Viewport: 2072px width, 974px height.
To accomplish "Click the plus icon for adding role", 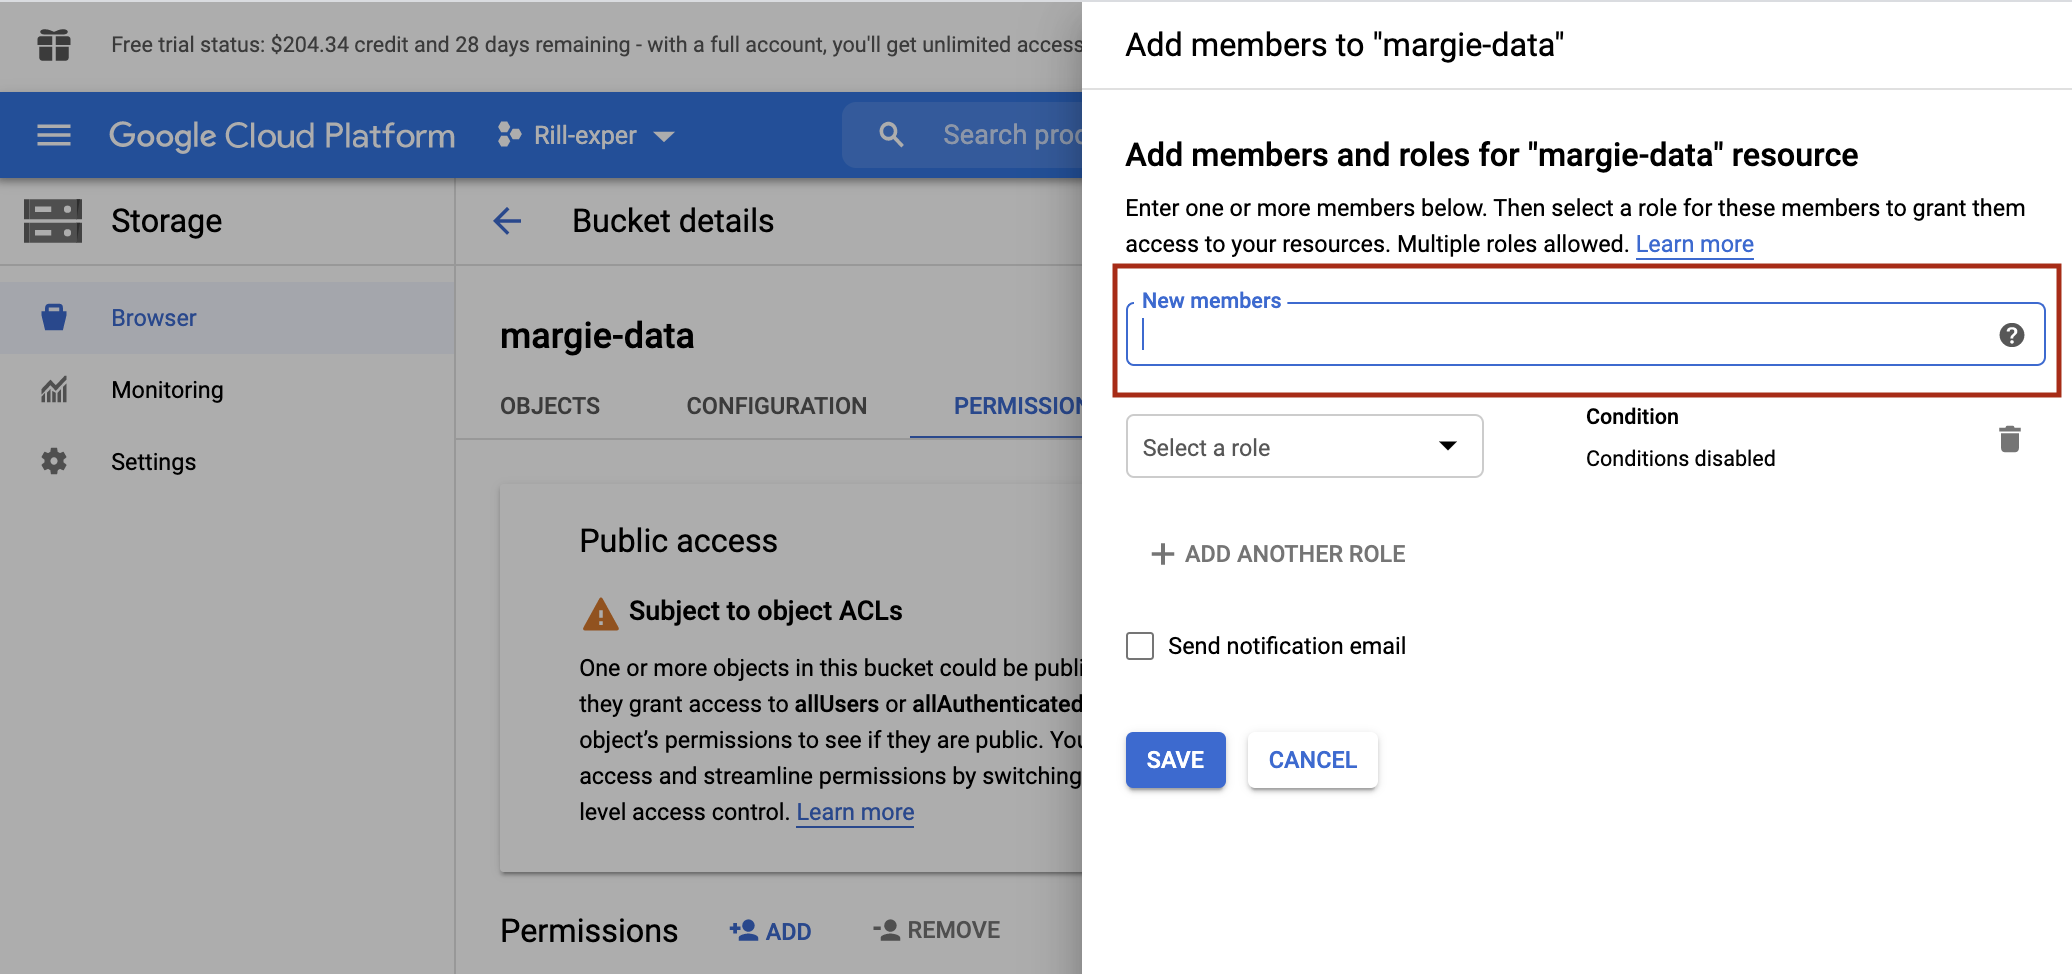I will pos(1162,554).
